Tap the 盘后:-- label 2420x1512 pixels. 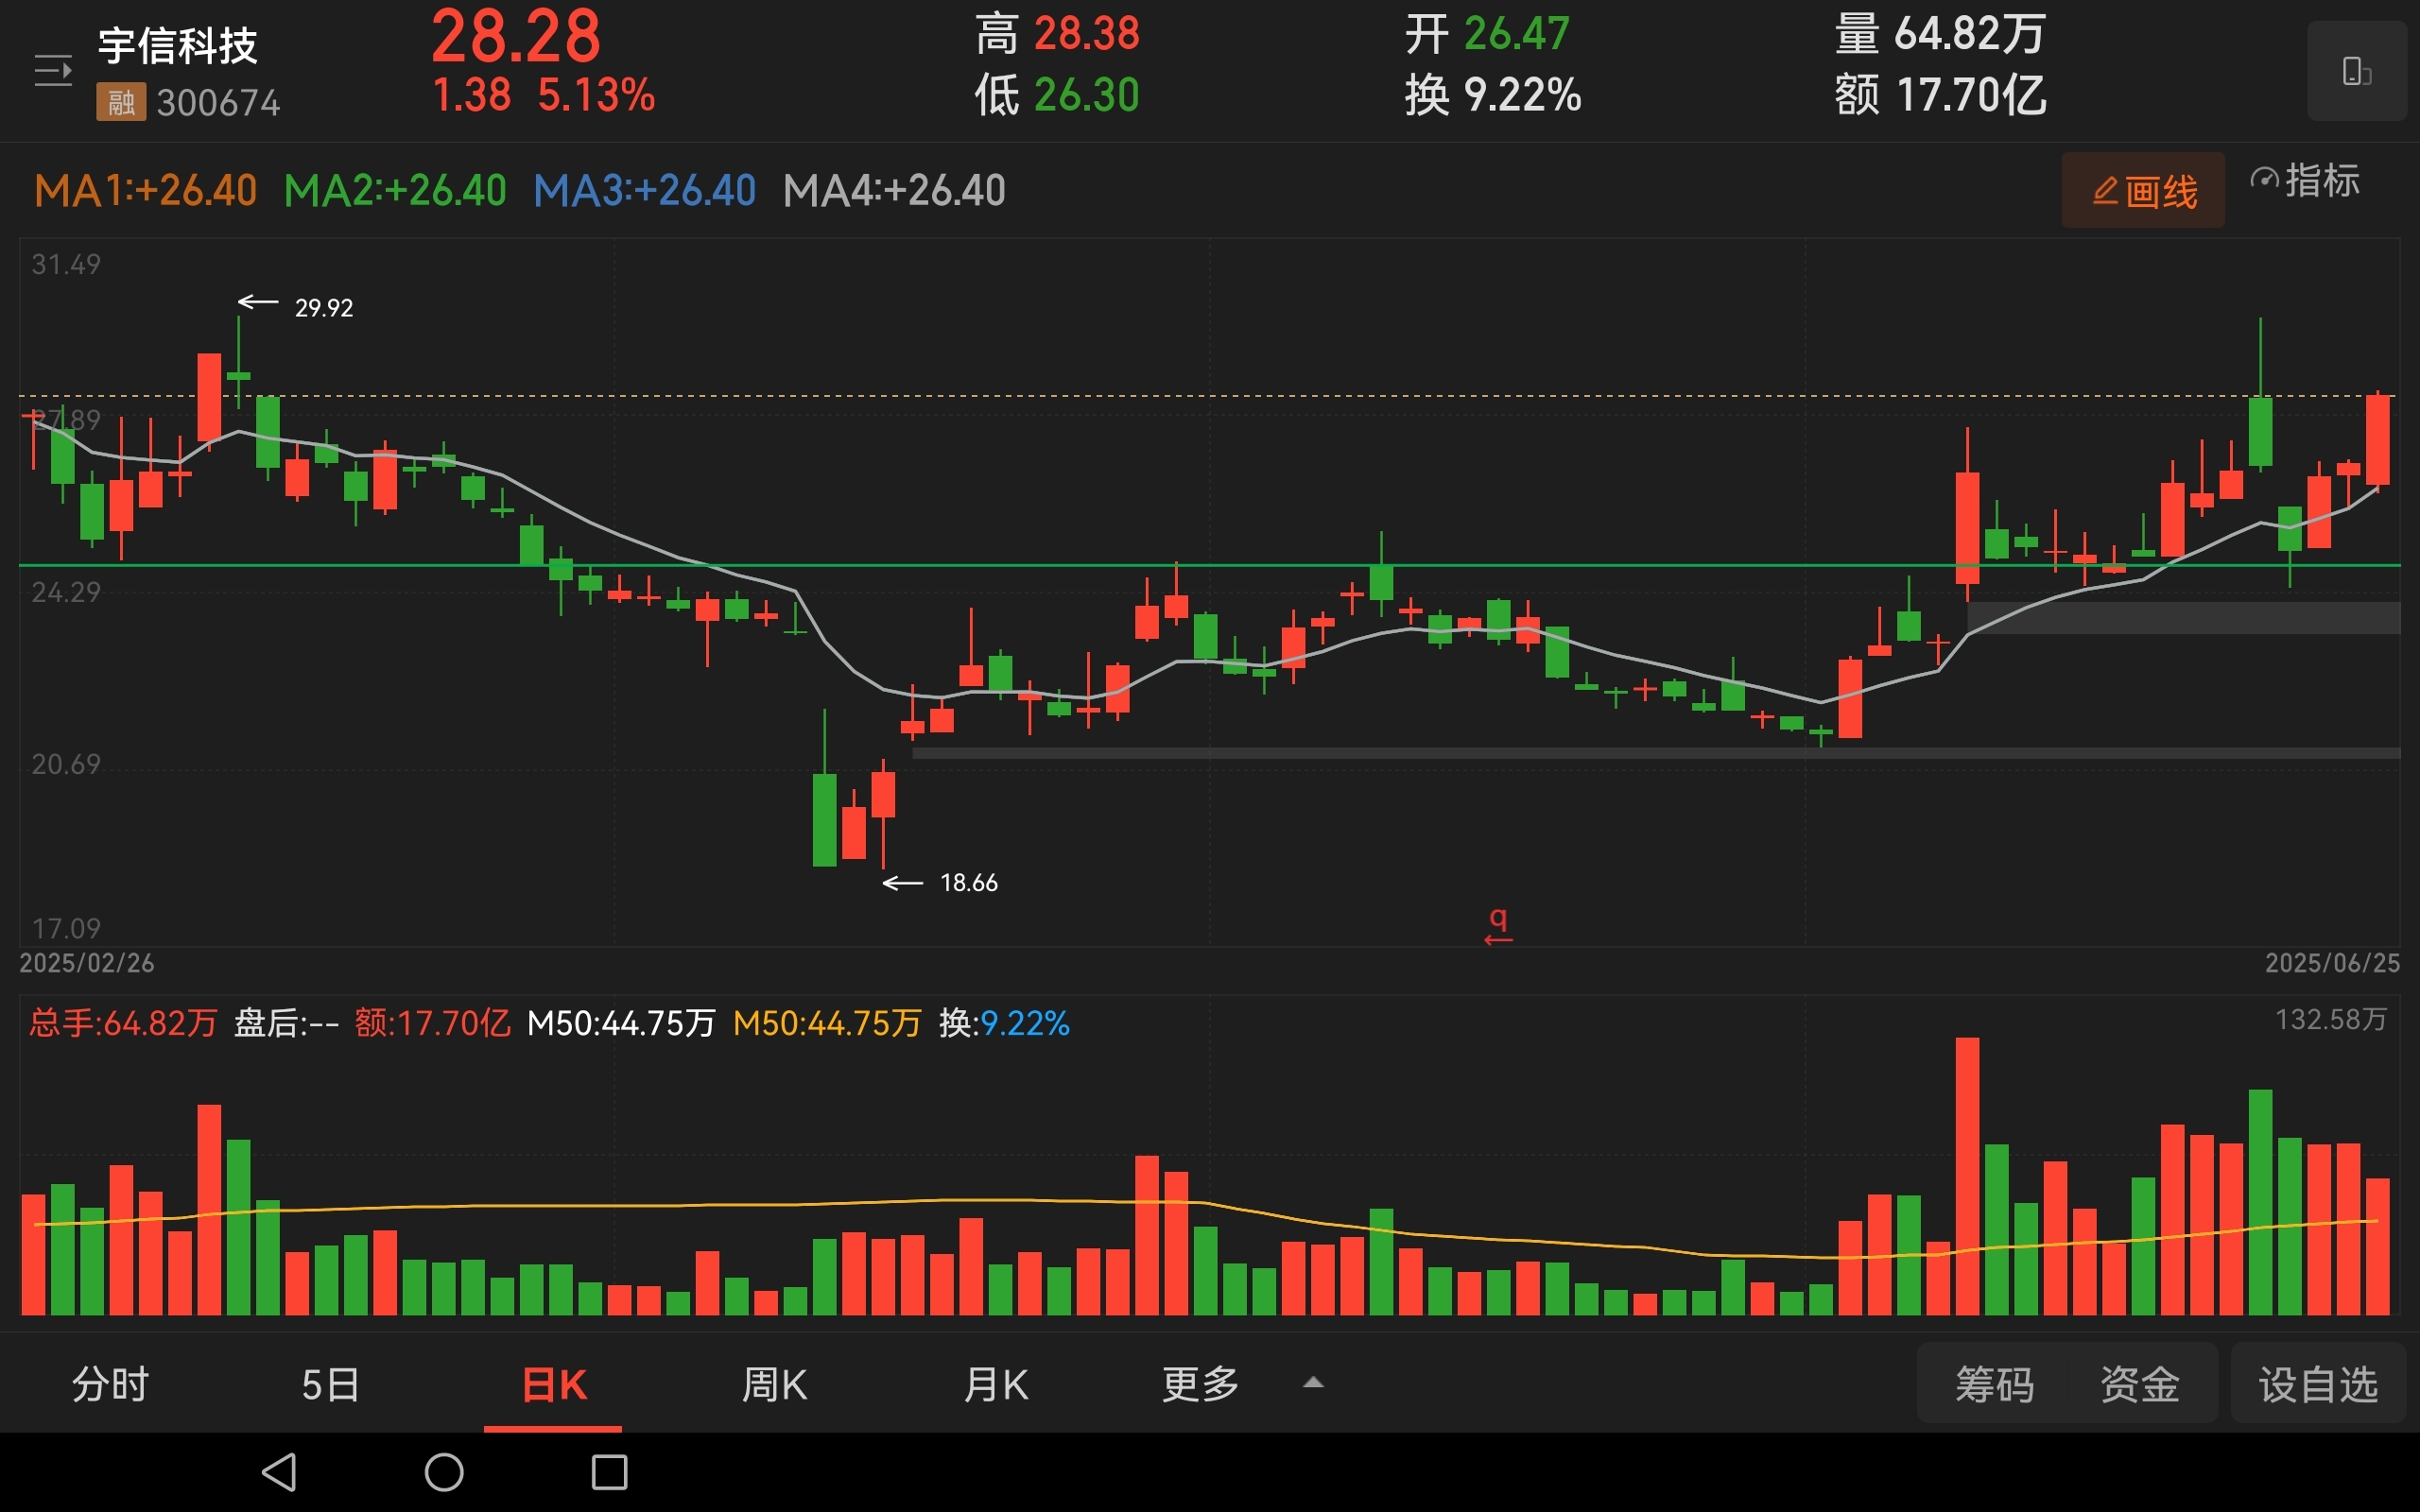(x=286, y=1023)
